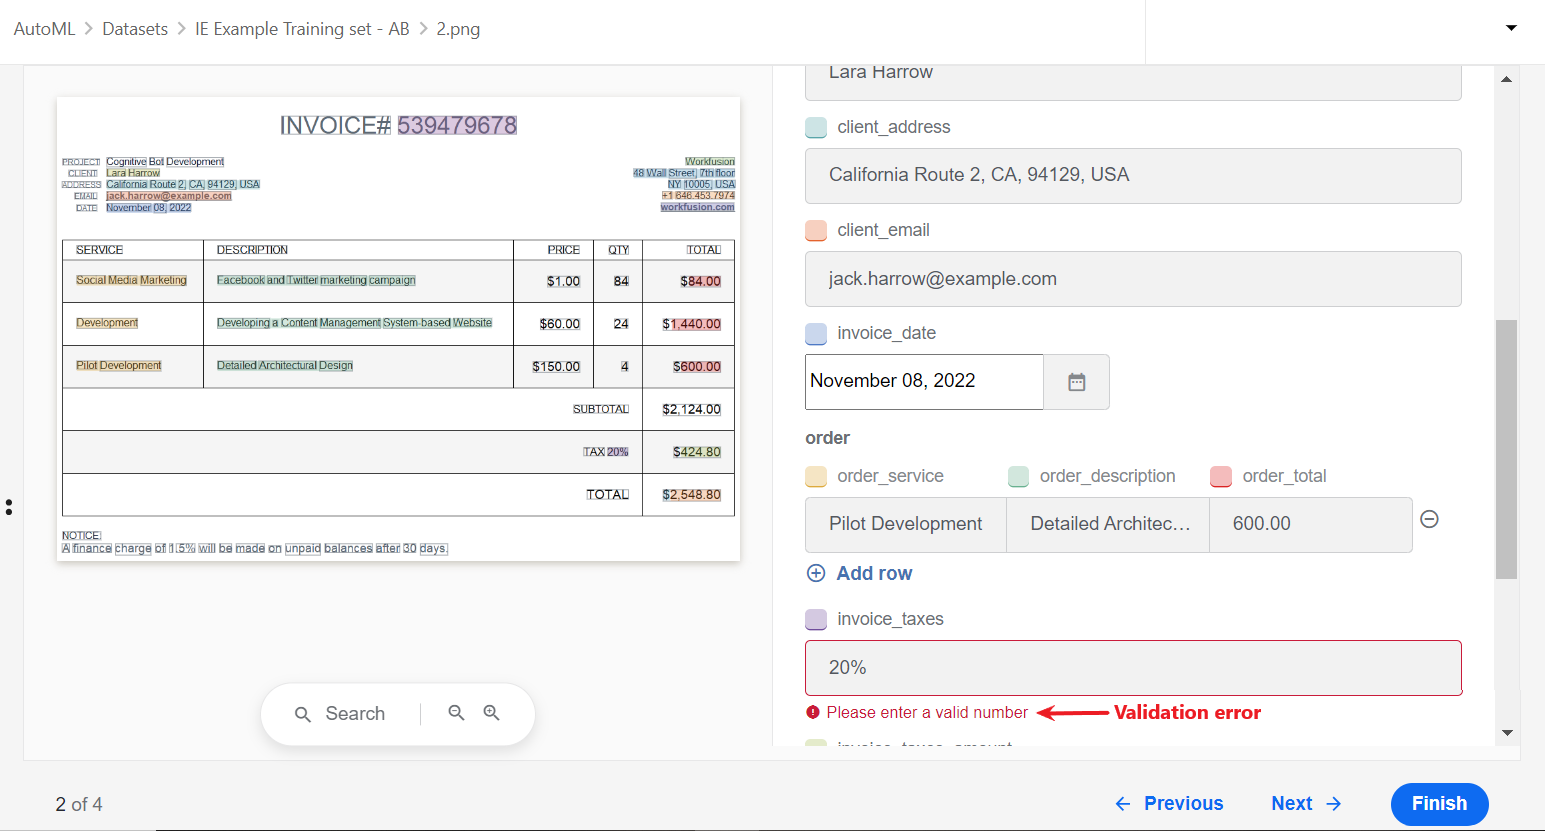The height and width of the screenshot is (831, 1545).
Task: Select $1,440.00 total in the invoice
Action: (x=691, y=324)
